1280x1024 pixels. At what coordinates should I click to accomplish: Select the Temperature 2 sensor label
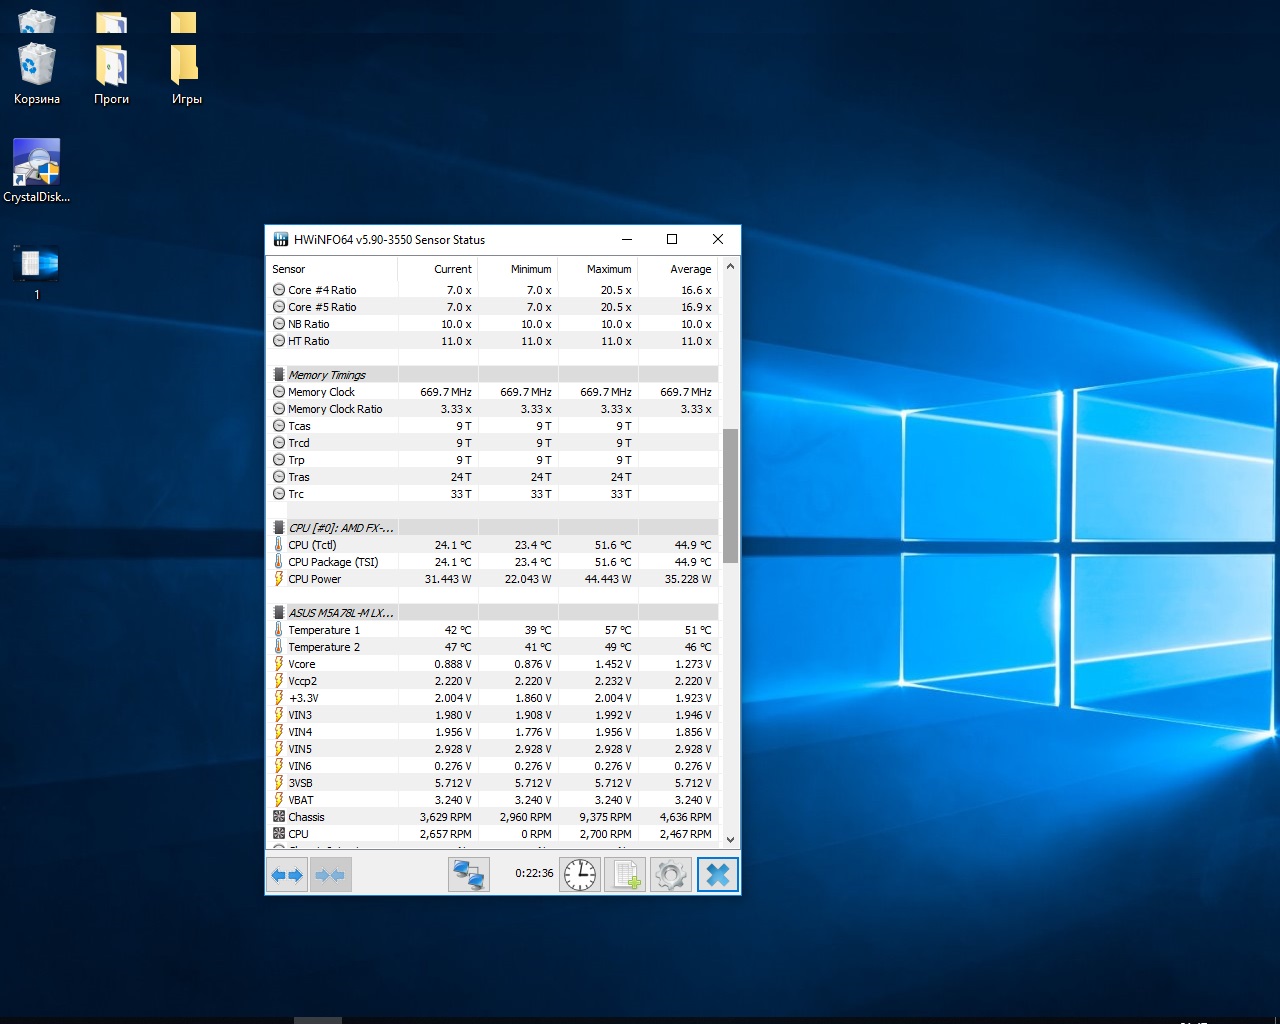click(324, 647)
